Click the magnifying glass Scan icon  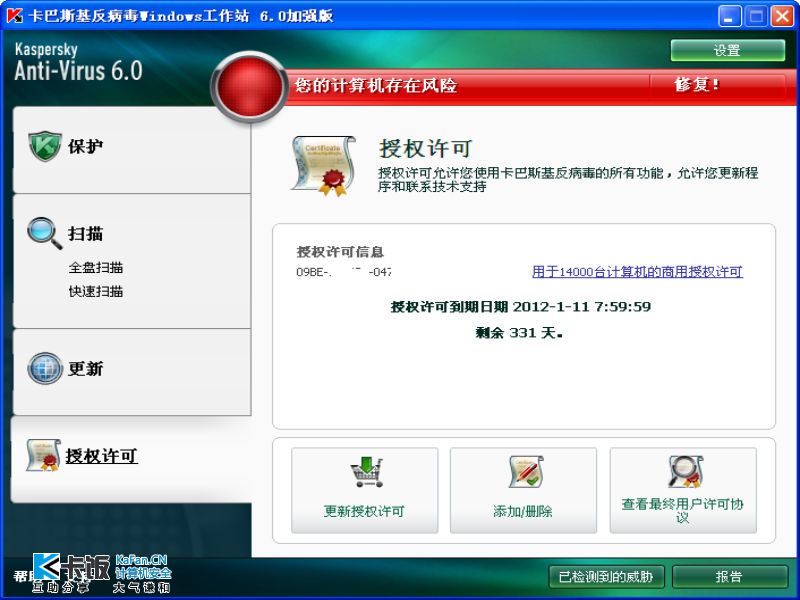pyautogui.click(x=45, y=233)
